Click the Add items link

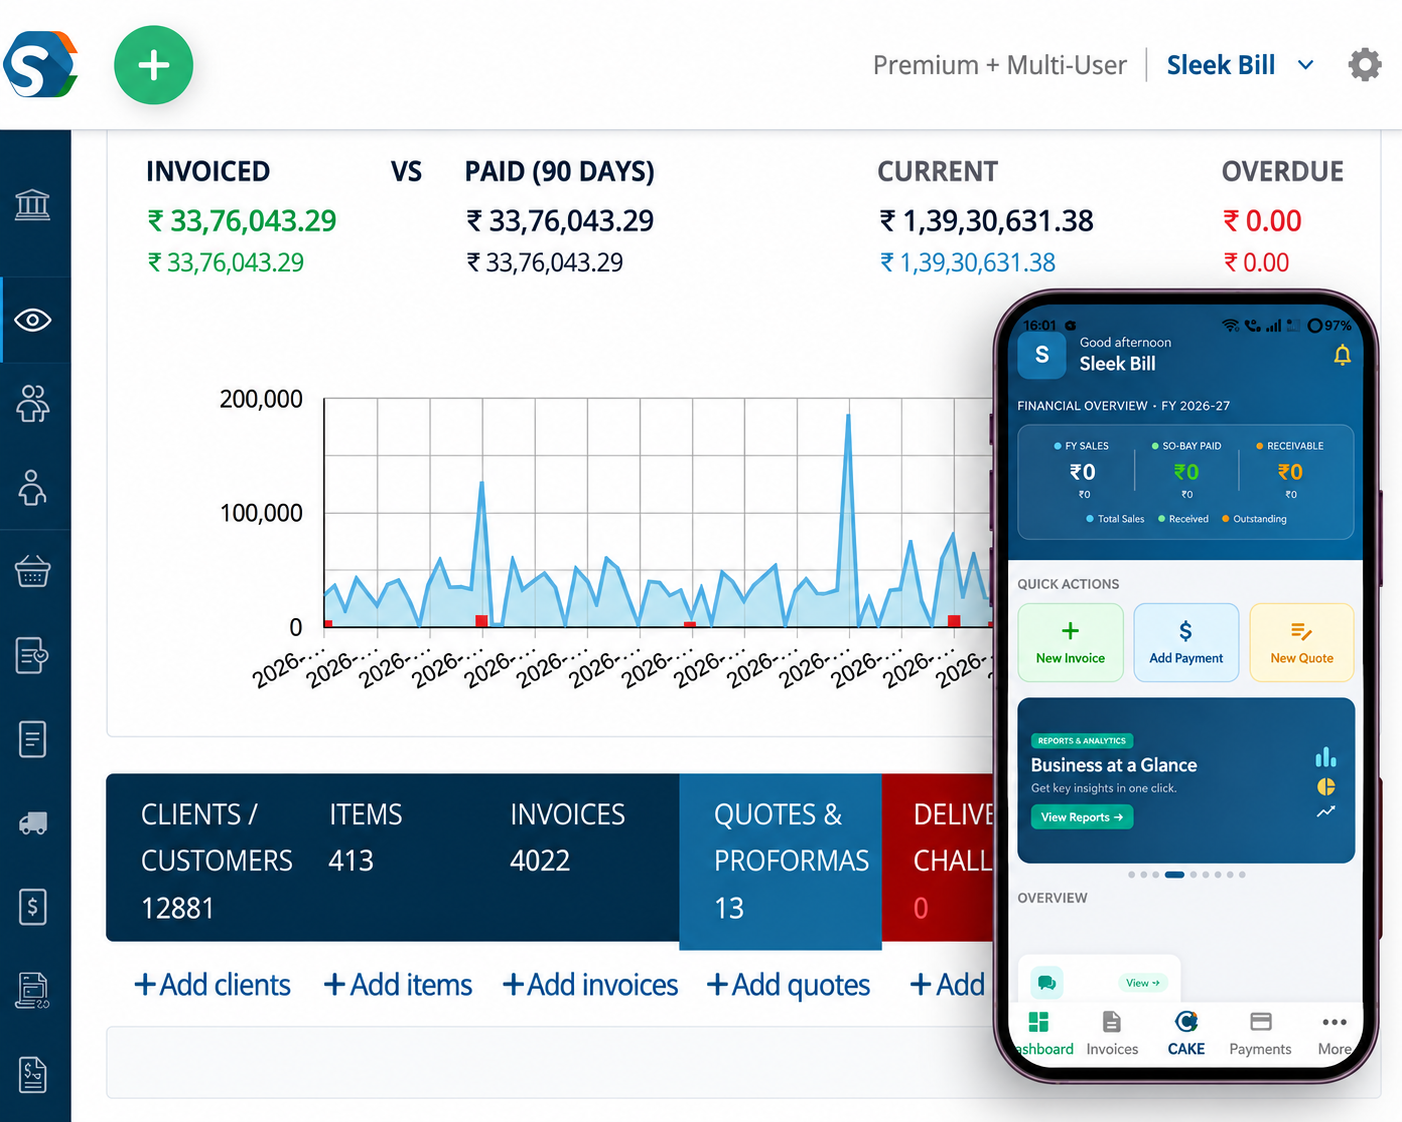[398, 985]
